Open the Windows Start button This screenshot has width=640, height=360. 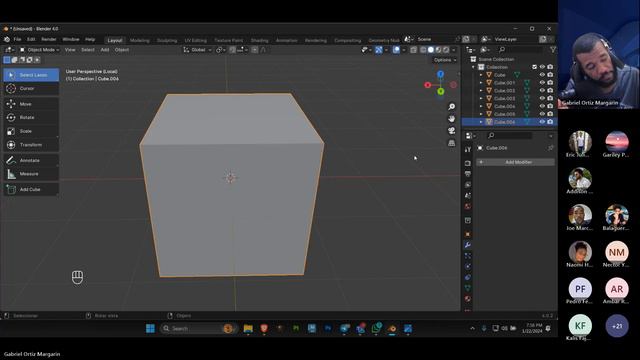150,329
